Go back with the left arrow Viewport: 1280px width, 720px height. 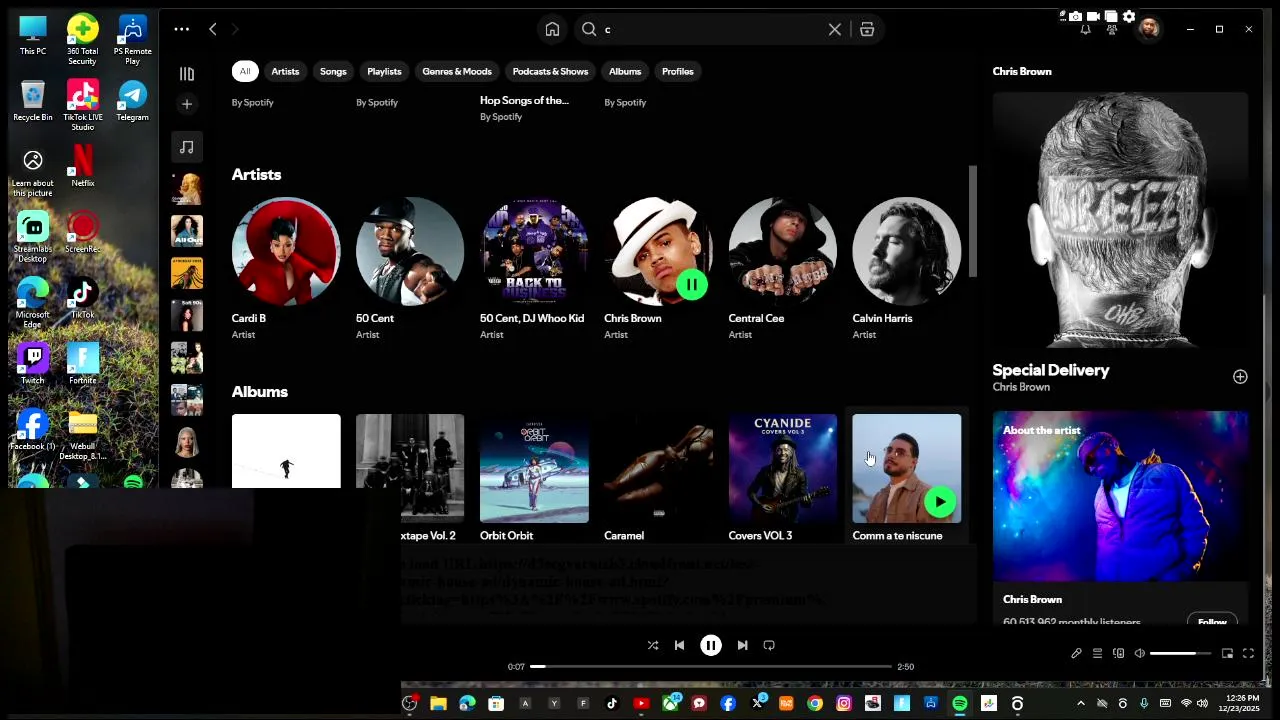coord(212,29)
